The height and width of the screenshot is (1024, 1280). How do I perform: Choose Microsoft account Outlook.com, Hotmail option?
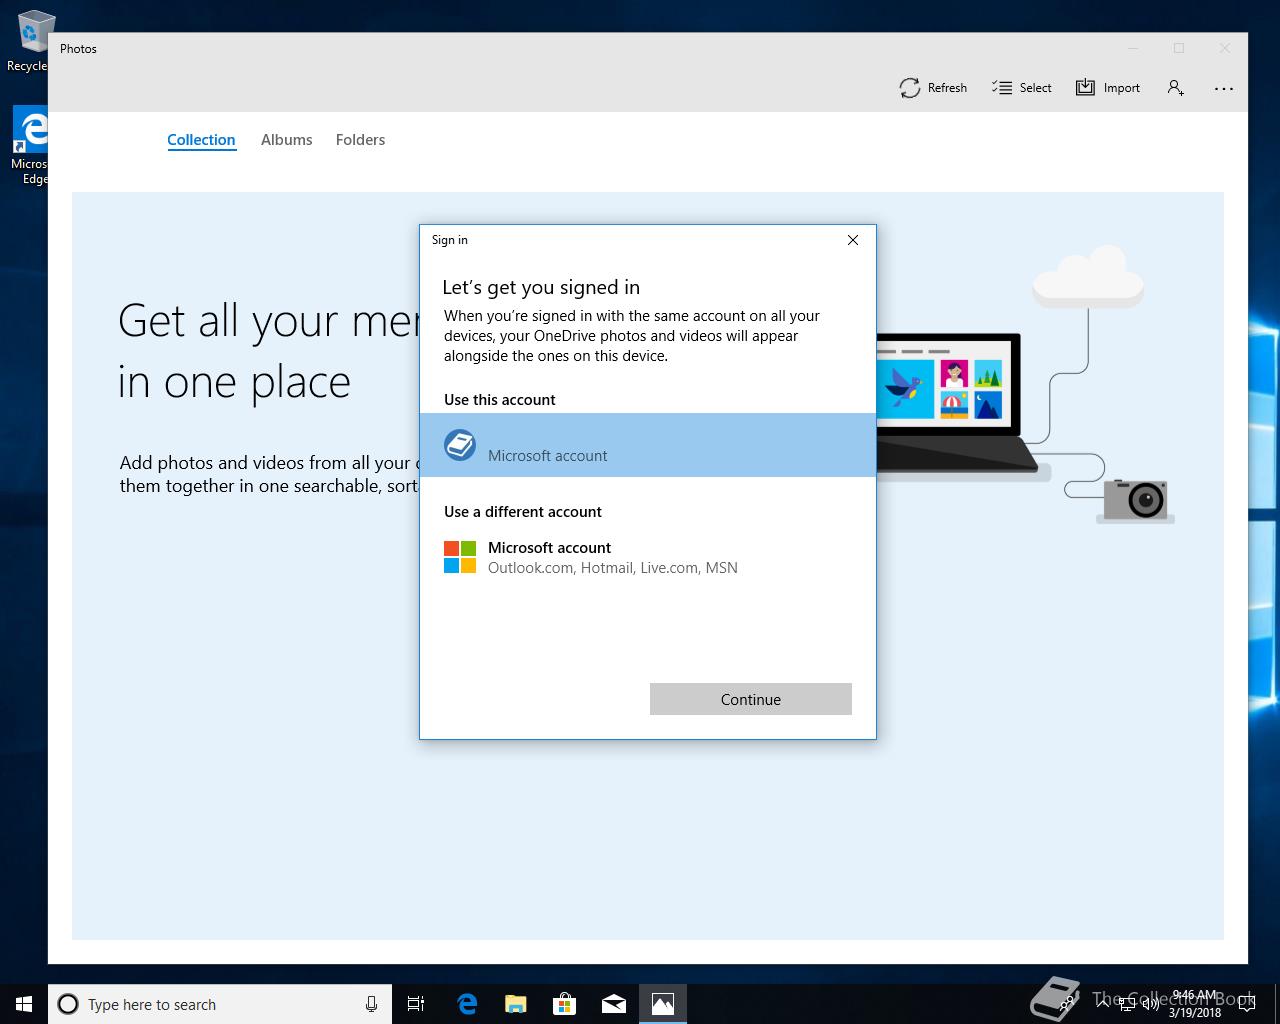pyautogui.click(x=648, y=557)
